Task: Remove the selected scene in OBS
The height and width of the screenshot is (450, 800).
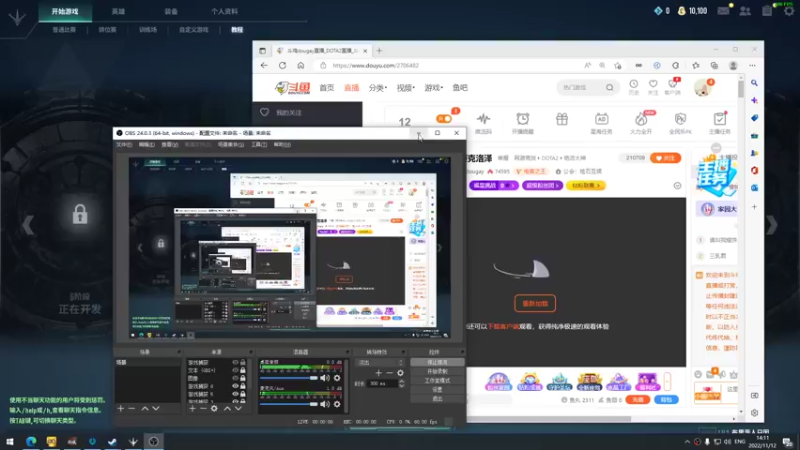Action: [132, 409]
